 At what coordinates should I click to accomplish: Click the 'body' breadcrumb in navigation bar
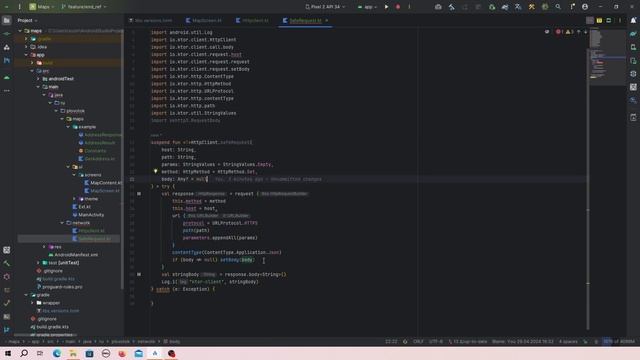172,342
